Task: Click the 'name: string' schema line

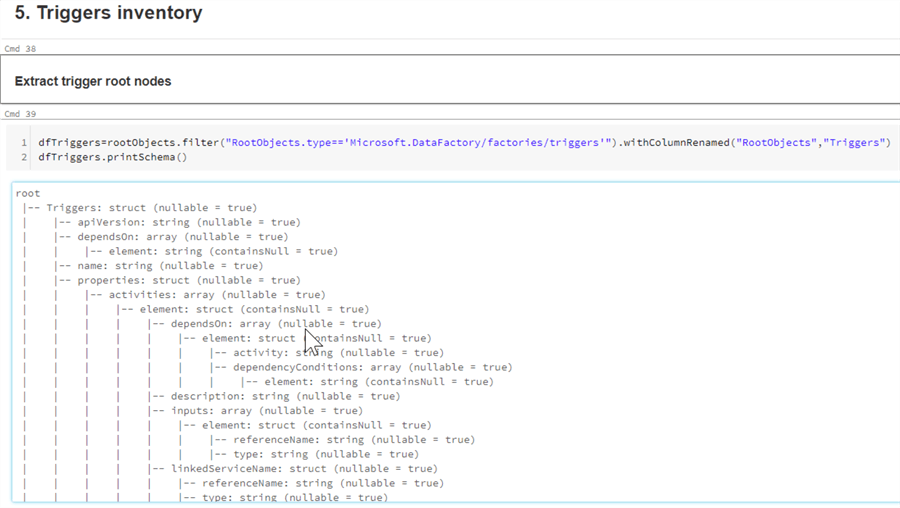Action: [170, 266]
